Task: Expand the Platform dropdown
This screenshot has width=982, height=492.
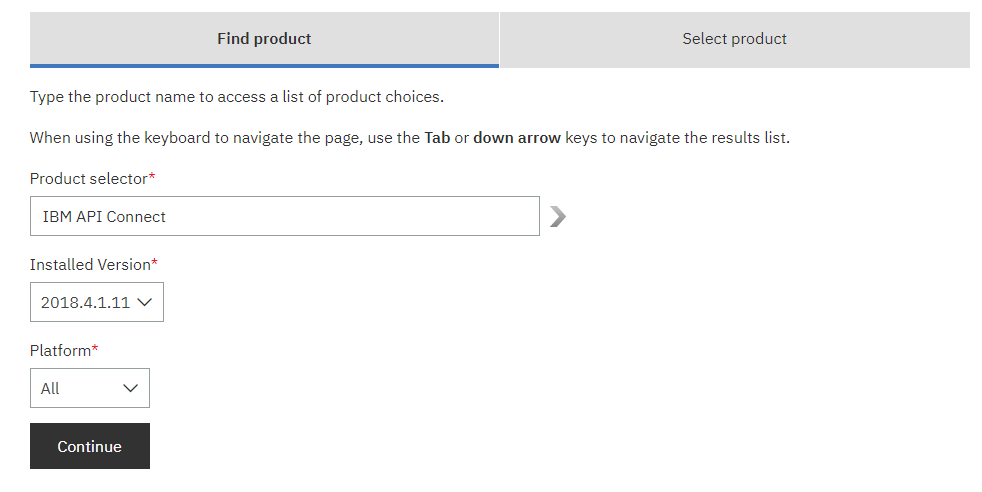Action: (89, 388)
